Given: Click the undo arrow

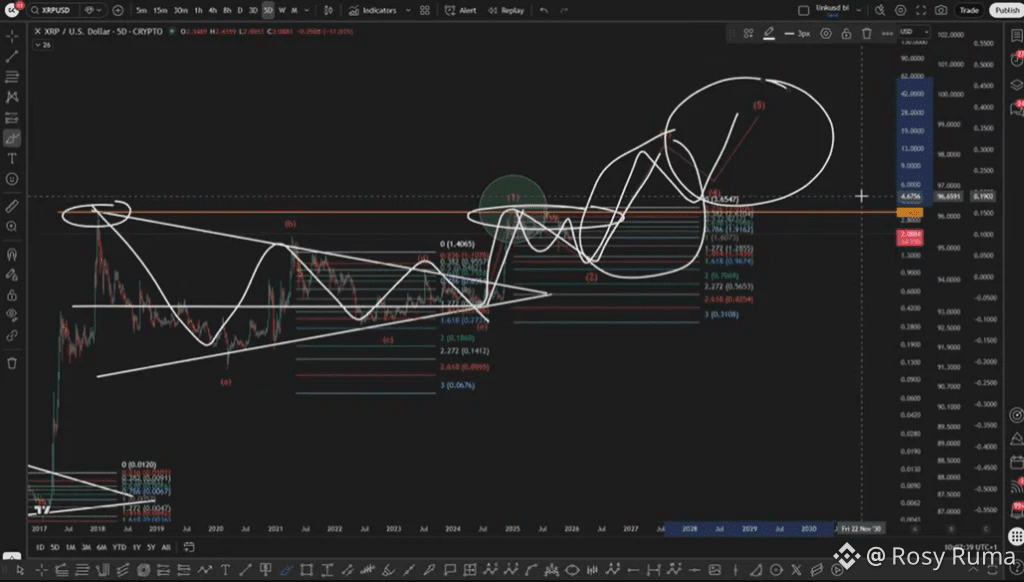Looking at the screenshot, I should click(x=543, y=10).
